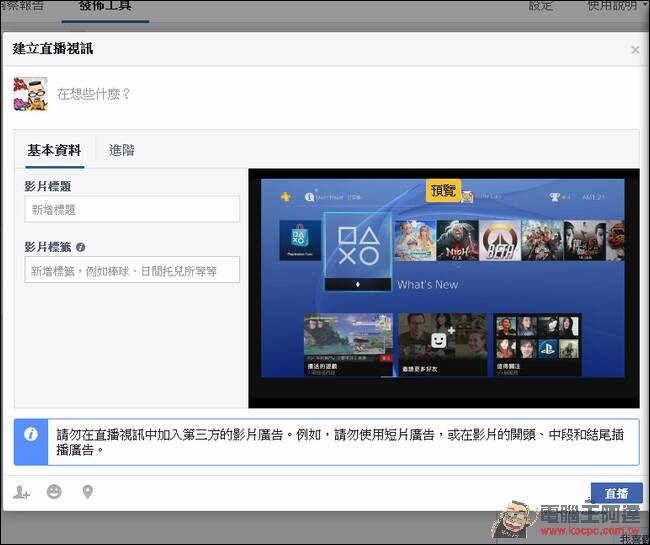Switch to the 基本資料 tab
This screenshot has width=650, height=545.
54,150
